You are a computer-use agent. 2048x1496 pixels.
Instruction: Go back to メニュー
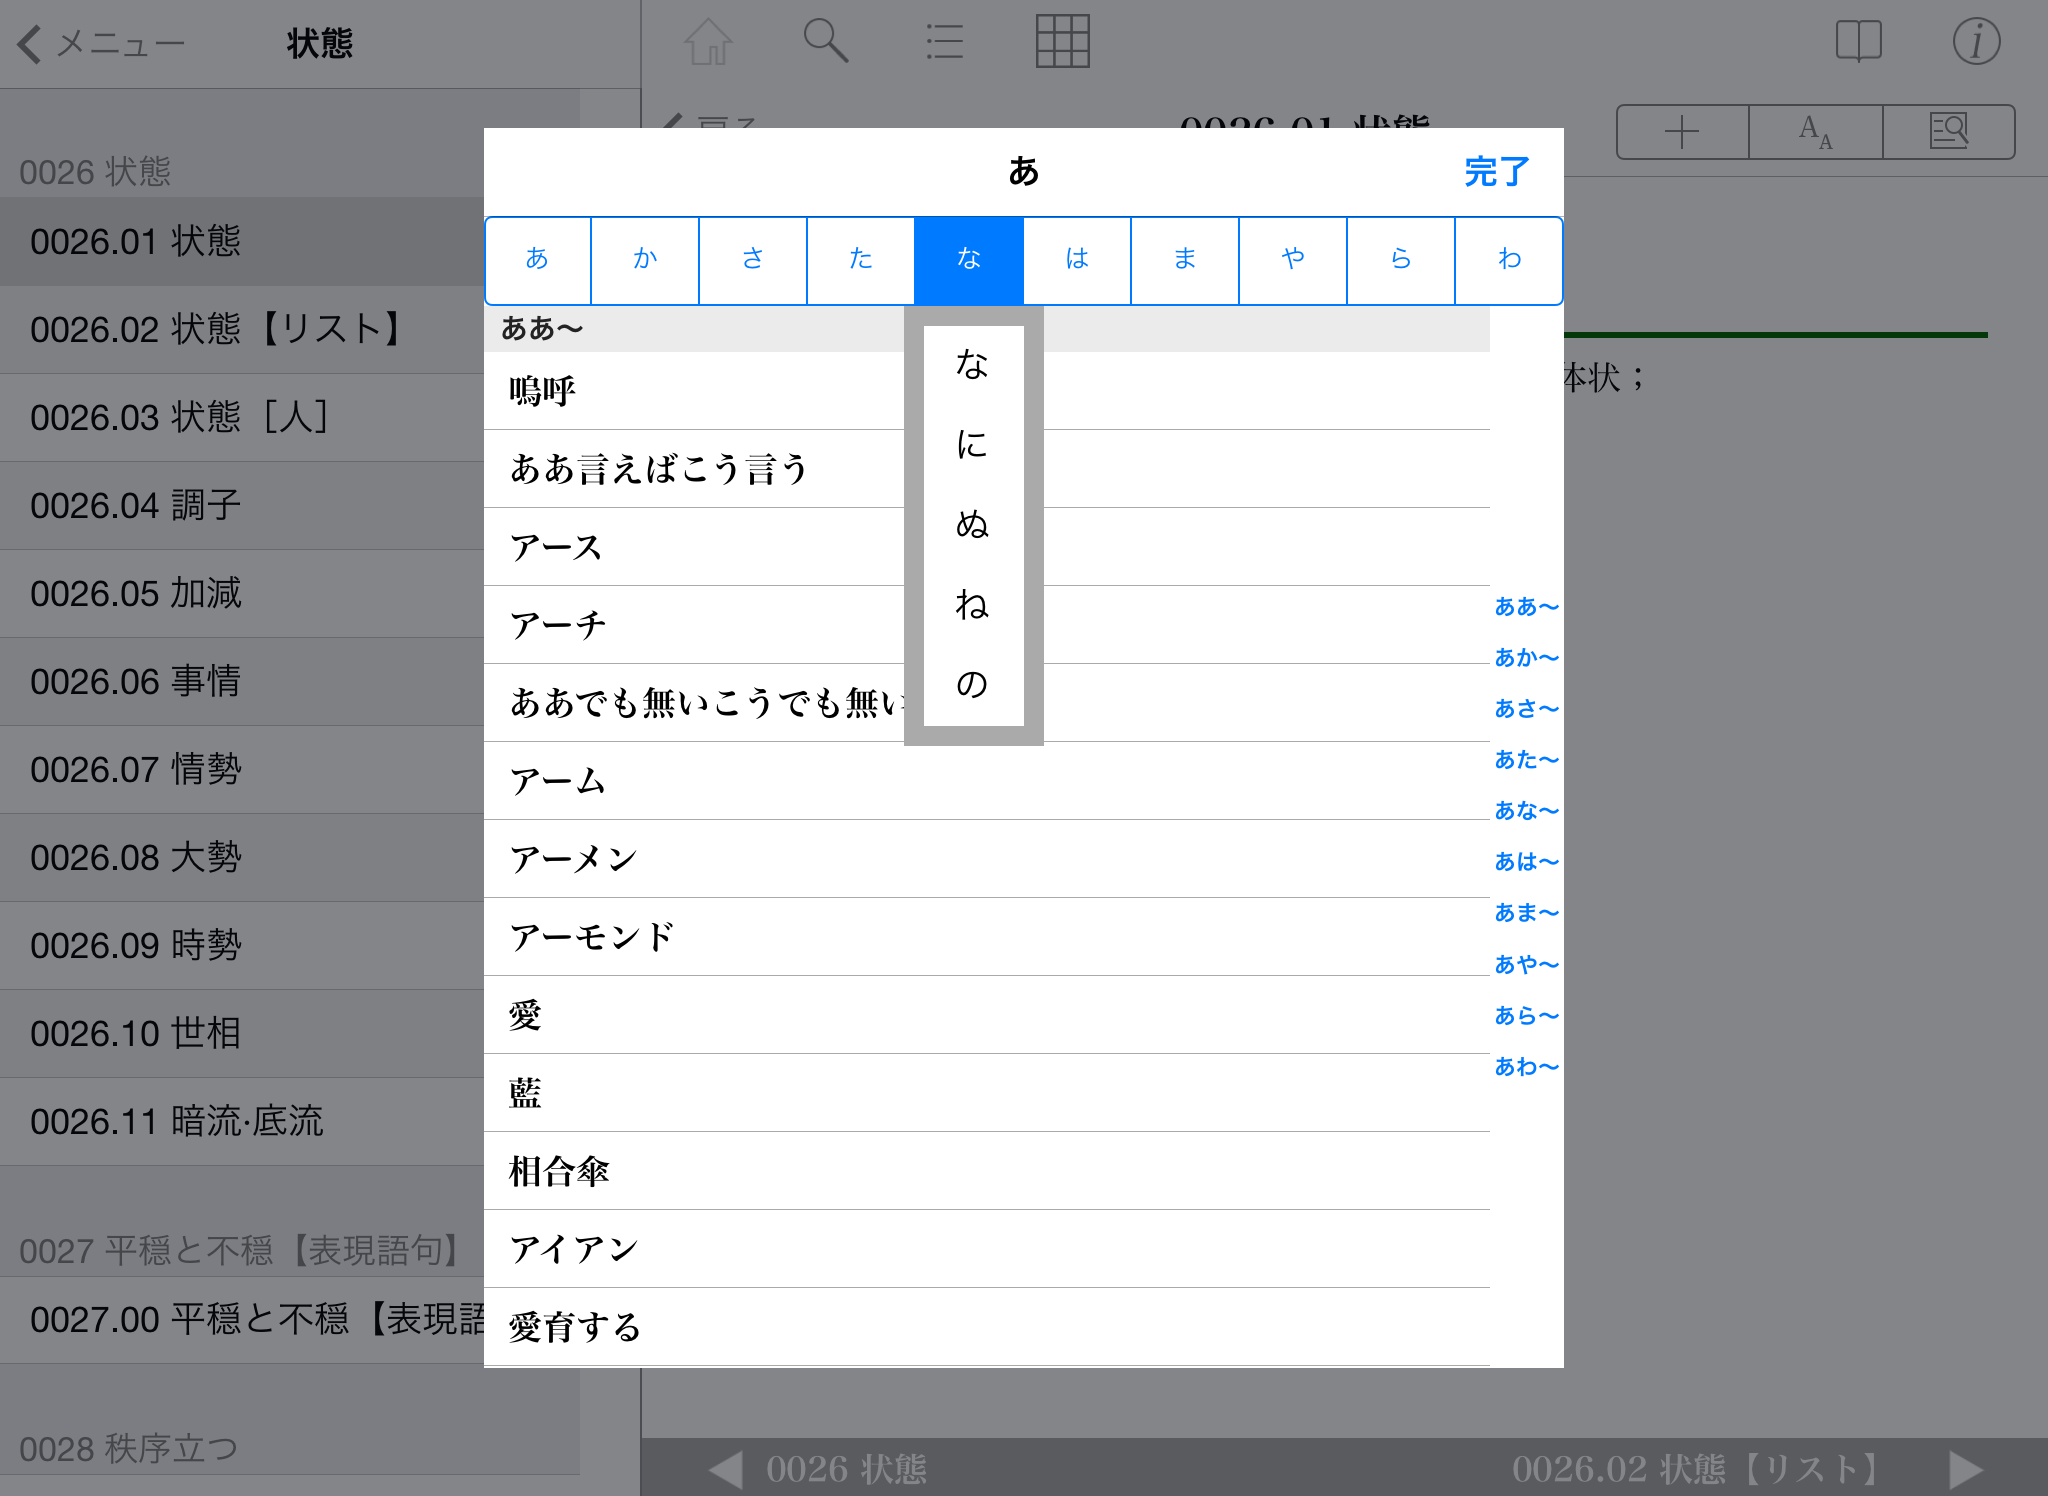tap(100, 44)
